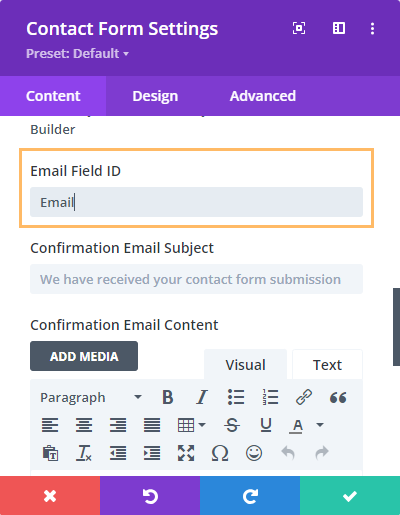Toggle bold formatting in editor toolbar
The image size is (400, 515).
pos(168,397)
